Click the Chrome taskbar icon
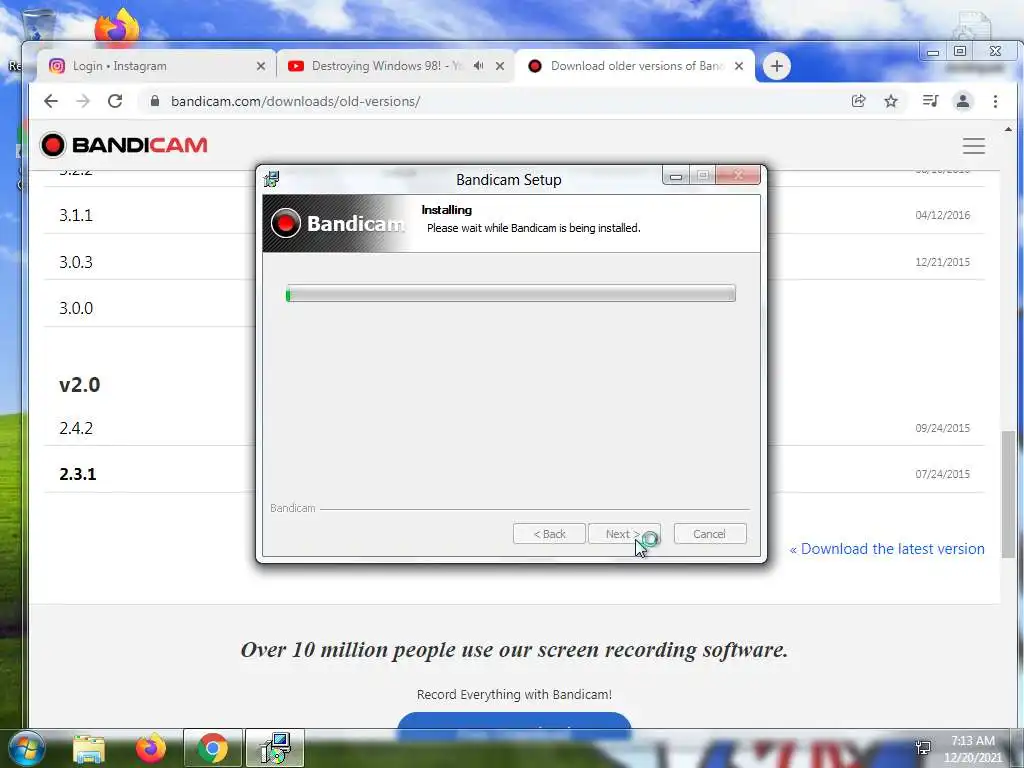 (213, 748)
